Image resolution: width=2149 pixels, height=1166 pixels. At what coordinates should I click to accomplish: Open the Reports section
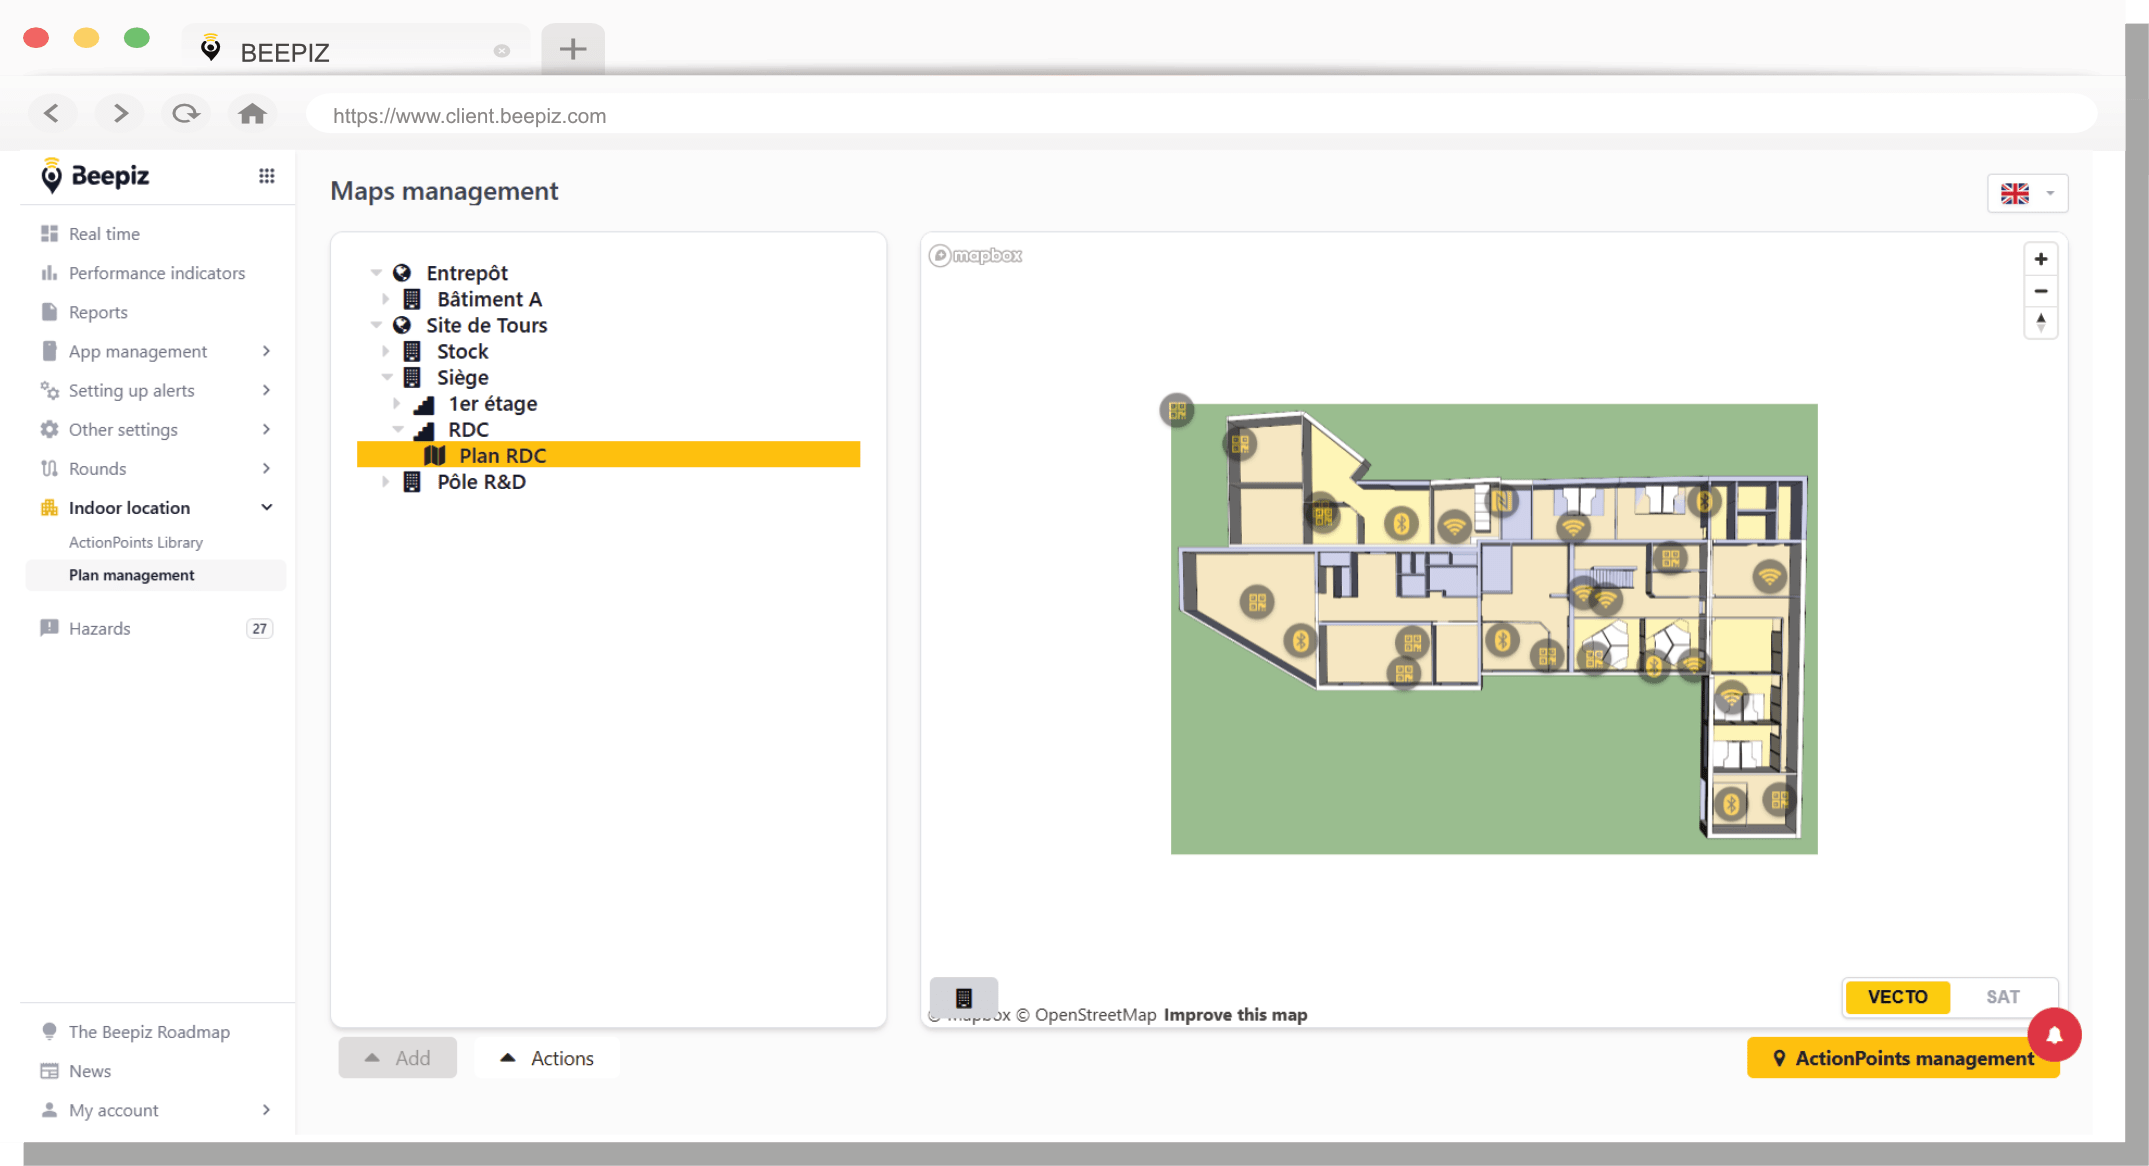[x=98, y=311]
